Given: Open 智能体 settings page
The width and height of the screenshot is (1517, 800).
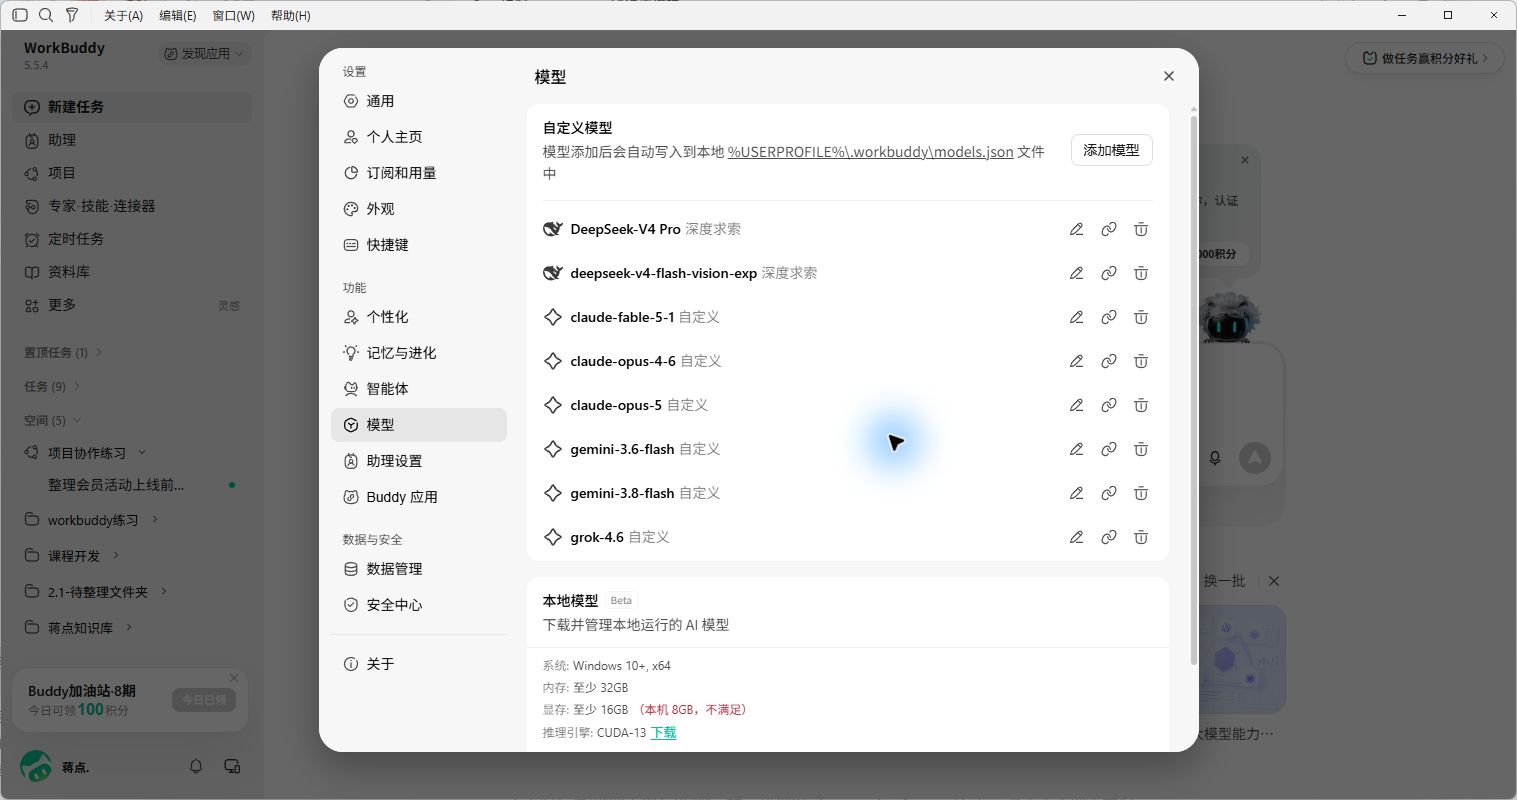Looking at the screenshot, I should pyautogui.click(x=419, y=389).
